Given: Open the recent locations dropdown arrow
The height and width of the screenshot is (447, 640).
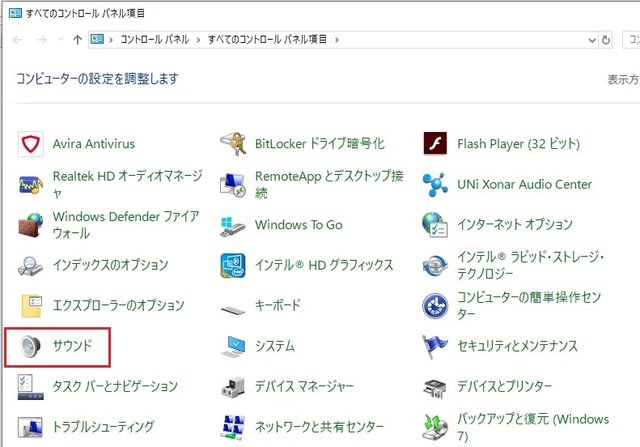Looking at the screenshot, I should tap(61, 40).
